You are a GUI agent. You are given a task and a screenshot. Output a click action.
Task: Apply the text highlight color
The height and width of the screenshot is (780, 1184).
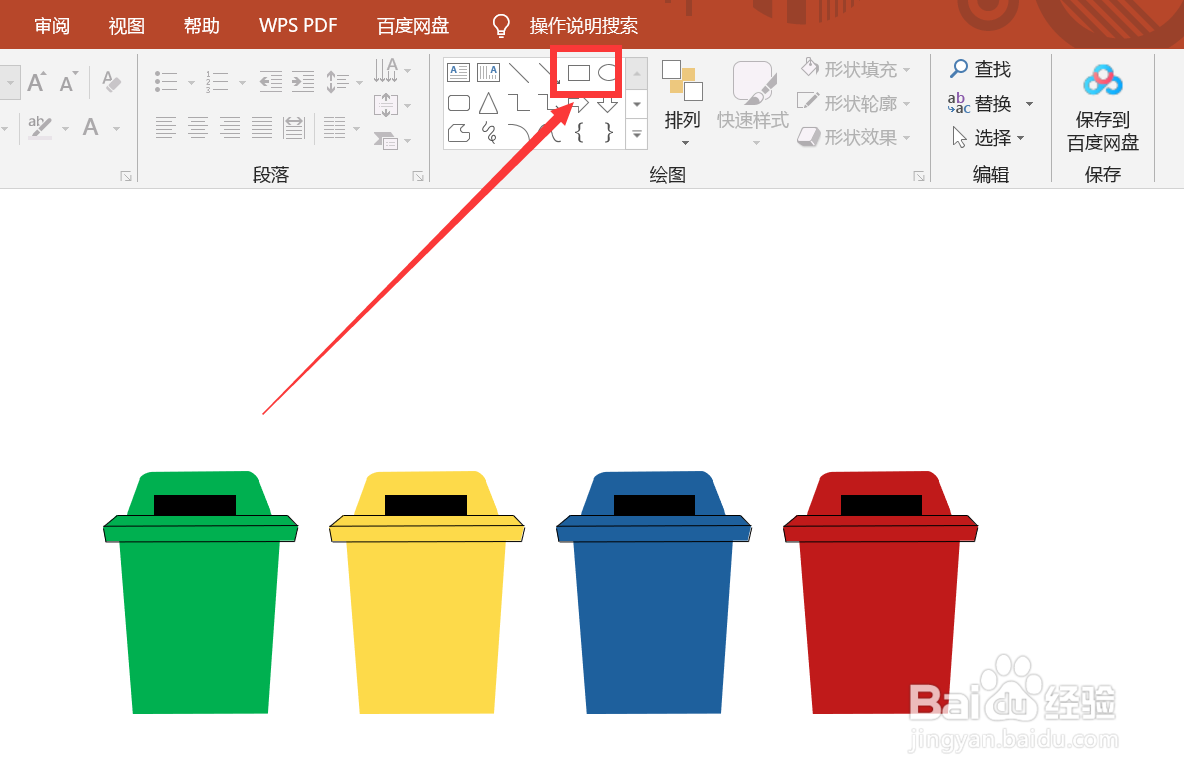click(39, 127)
